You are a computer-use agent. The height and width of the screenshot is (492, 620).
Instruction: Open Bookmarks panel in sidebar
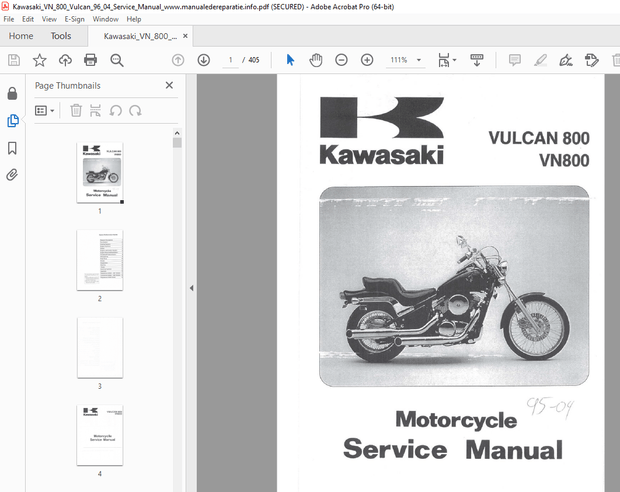coord(12,148)
